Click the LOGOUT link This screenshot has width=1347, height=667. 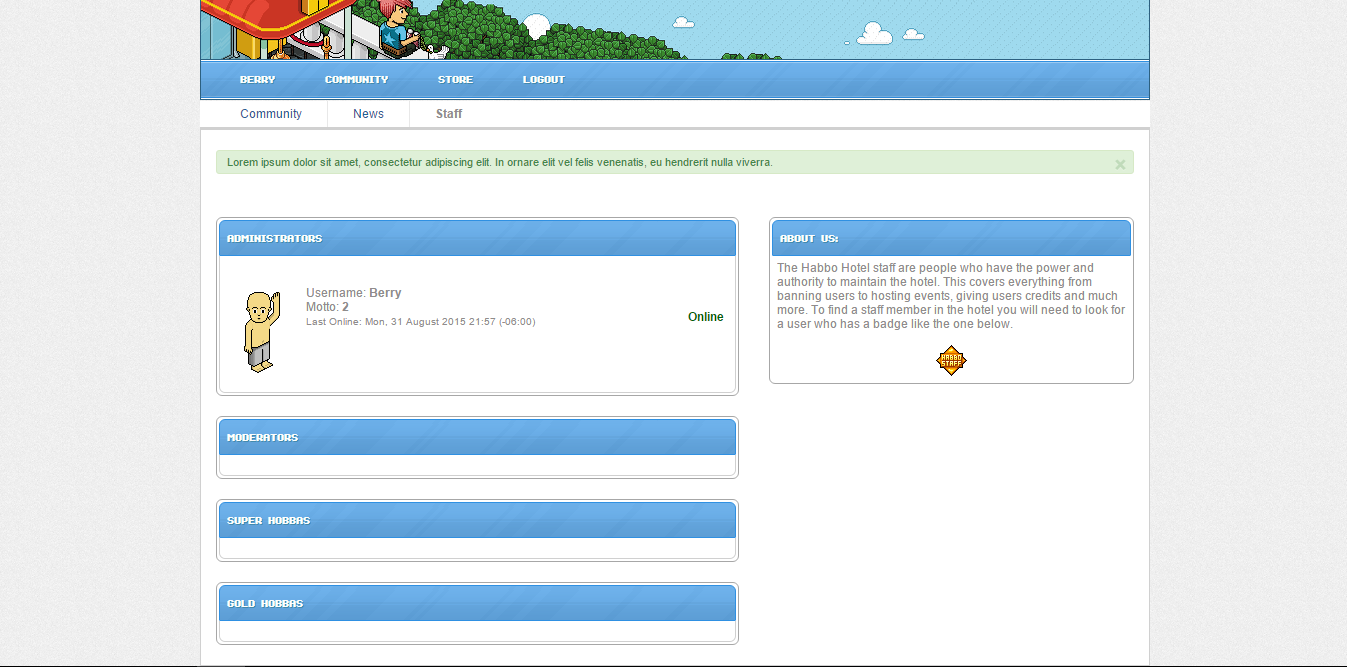coord(543,79)
